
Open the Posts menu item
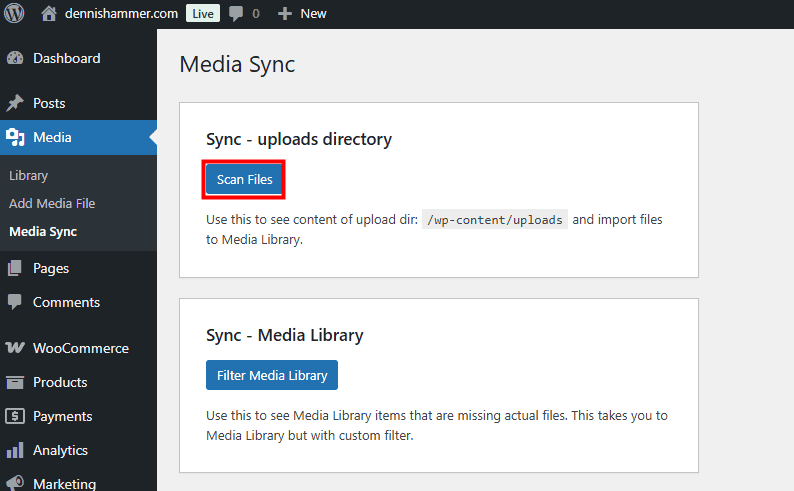(x=49, y=103)
